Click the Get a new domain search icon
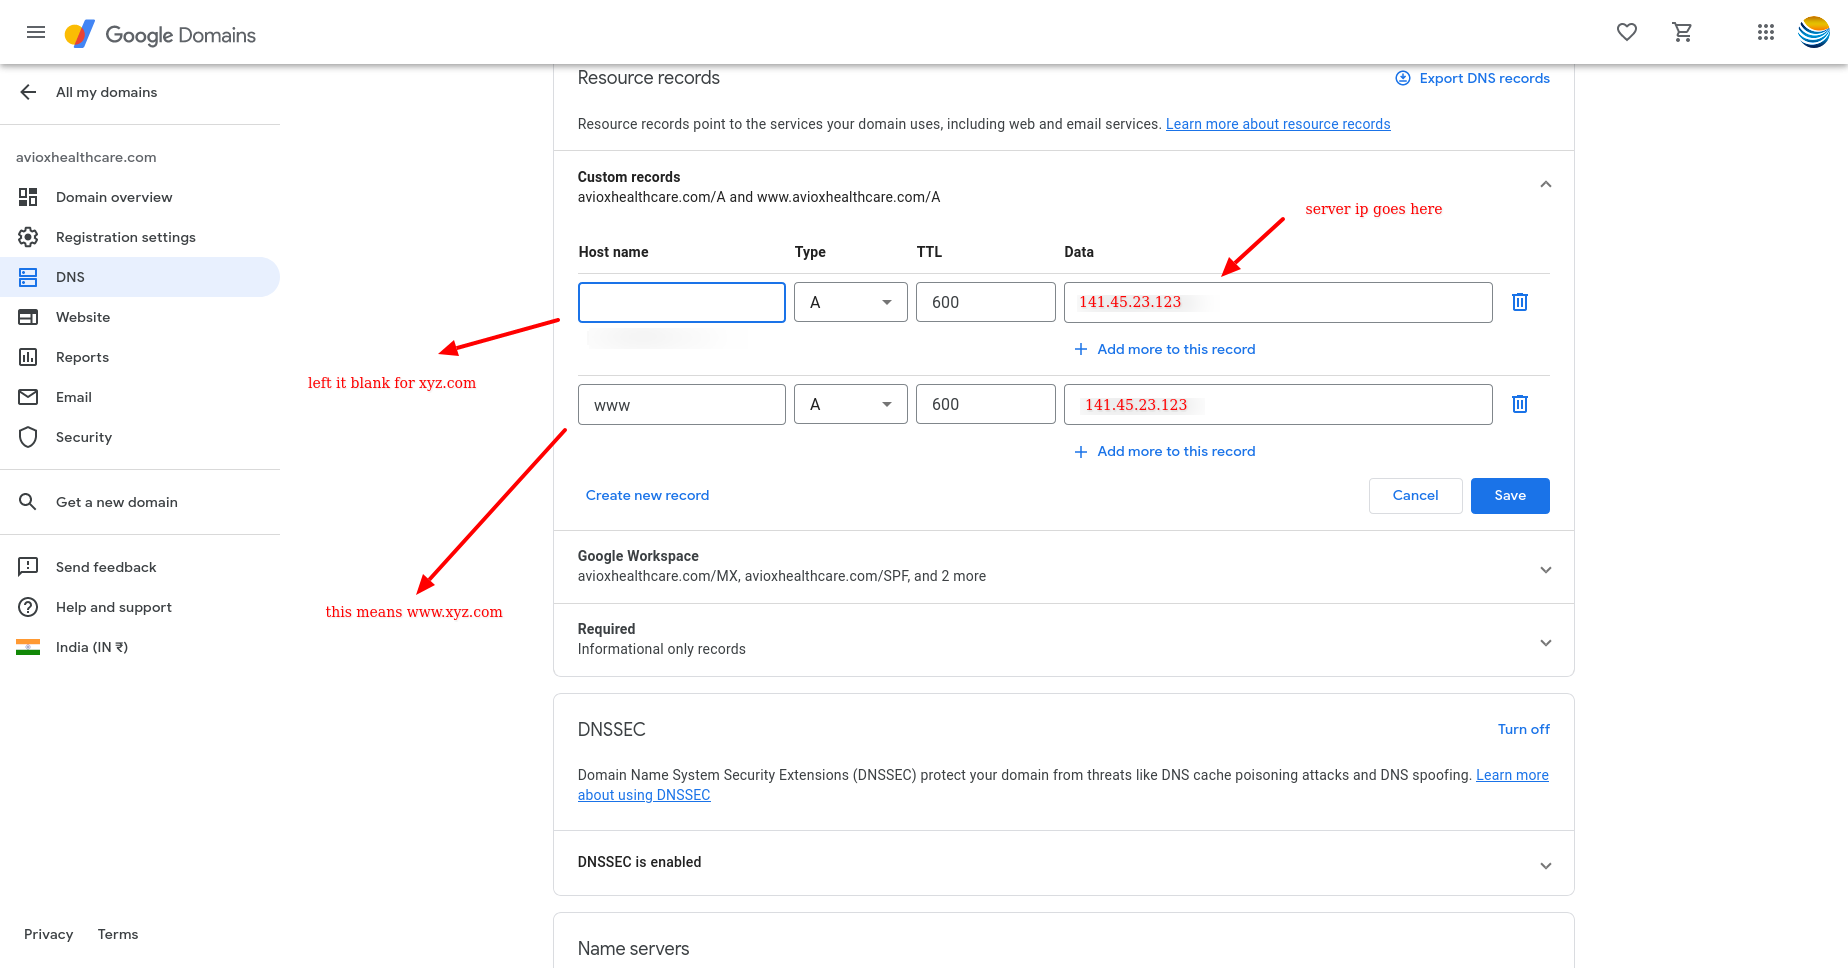1848x968 pixels. (28, 502)
